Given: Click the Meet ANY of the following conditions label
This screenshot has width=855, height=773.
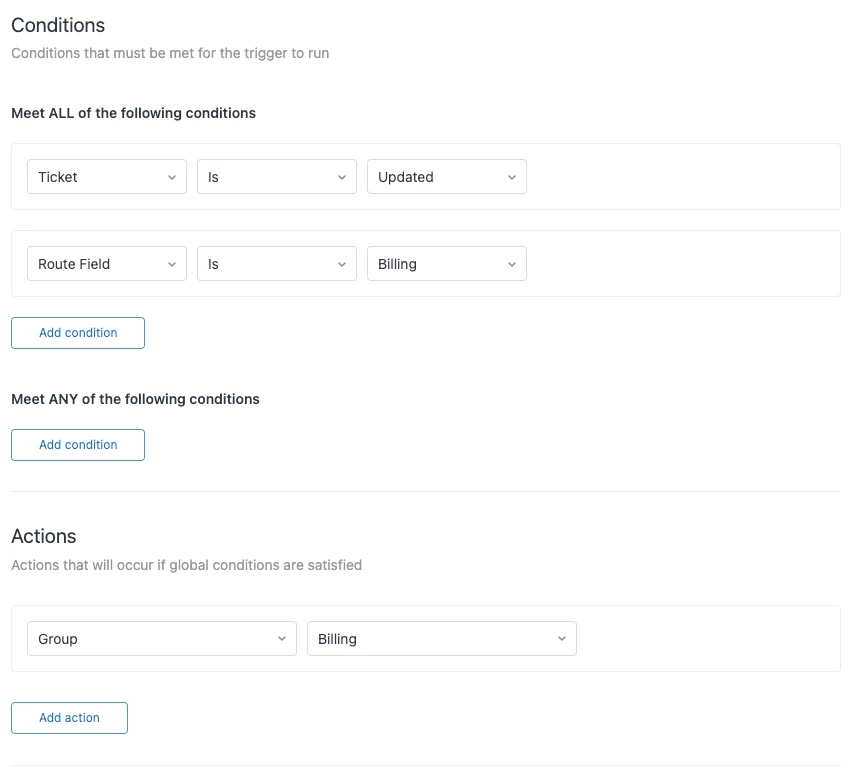Looking at the screenshot, I should tap(135, 399).
